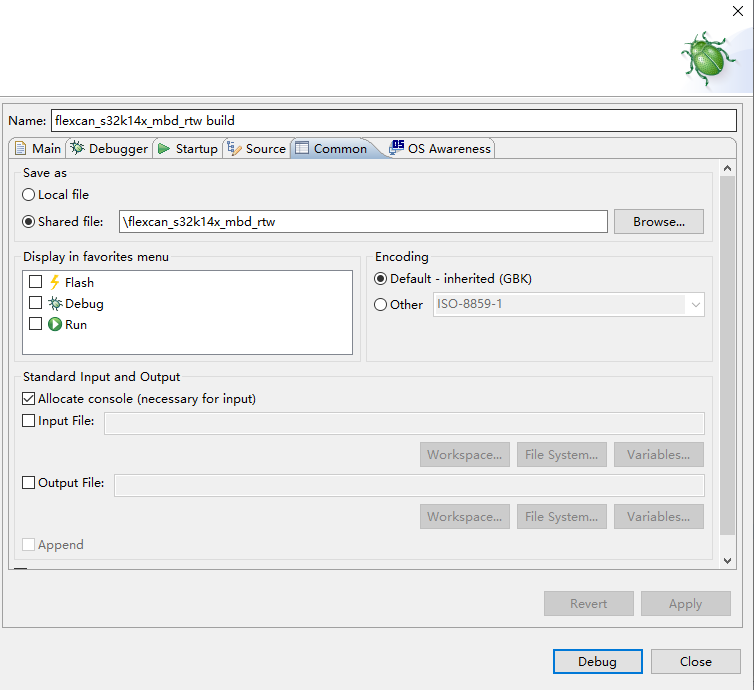Screen dimensions: 754x690
Task: Click Browse for shared file location
Action: pyautogui.click(x=659, y=222)
